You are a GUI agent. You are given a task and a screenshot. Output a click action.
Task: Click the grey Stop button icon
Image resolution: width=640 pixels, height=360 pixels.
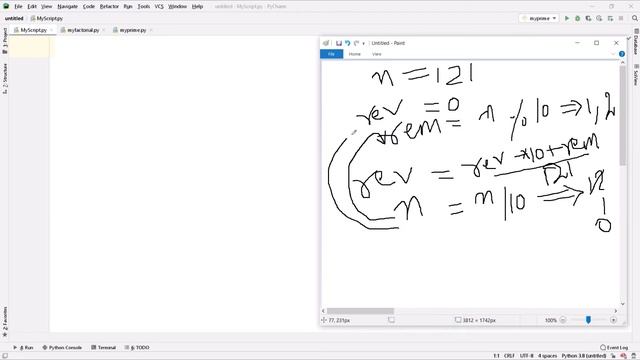[x=621, y=18]
